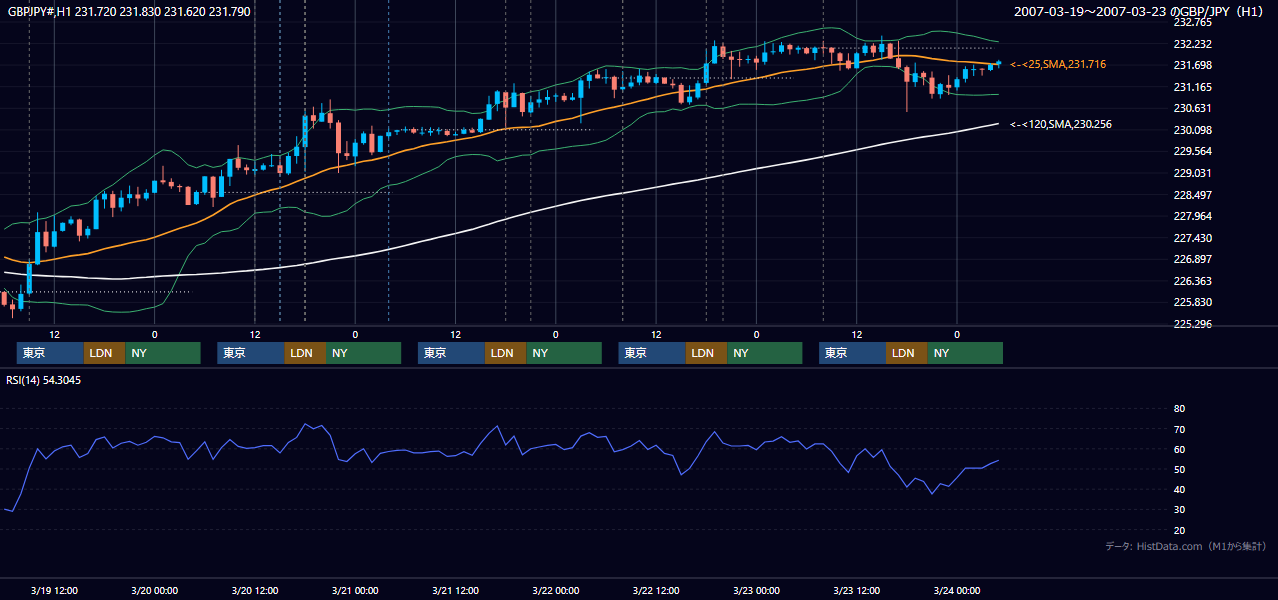Select the 東京 session box for 3/21
Screen dimensions: 1278x600
(451, 353)
